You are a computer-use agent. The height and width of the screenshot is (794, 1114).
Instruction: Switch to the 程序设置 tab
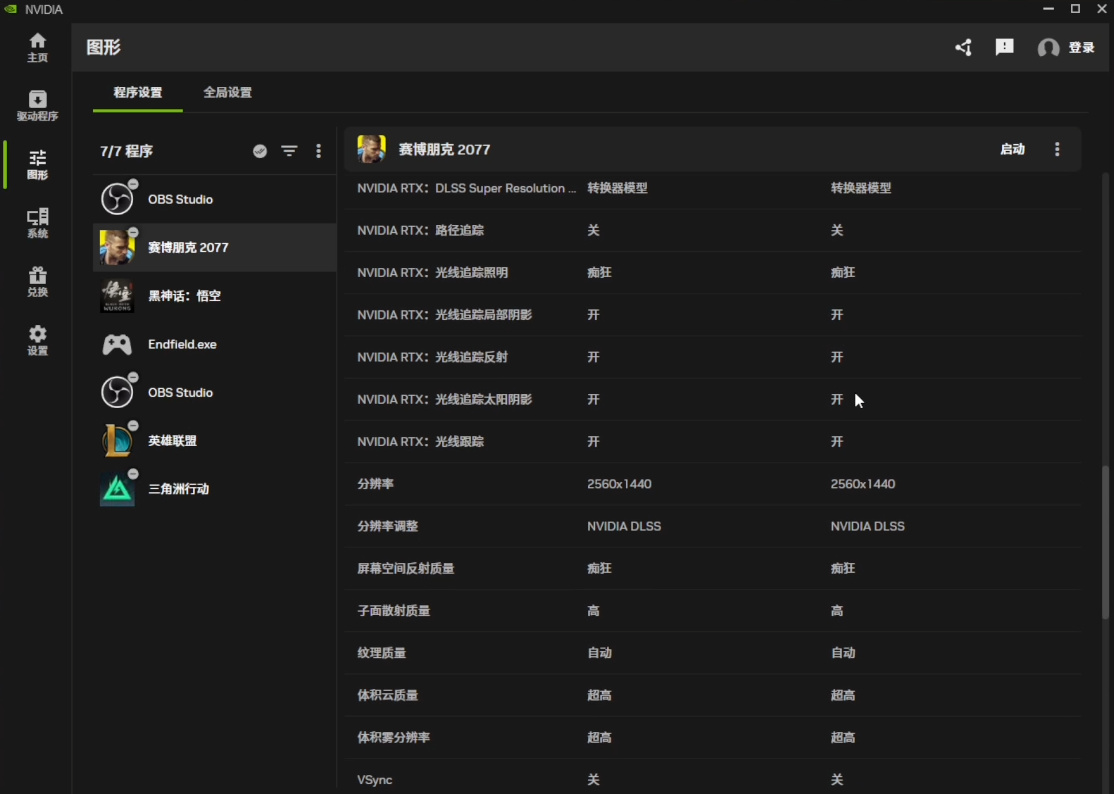coord(138,92)
